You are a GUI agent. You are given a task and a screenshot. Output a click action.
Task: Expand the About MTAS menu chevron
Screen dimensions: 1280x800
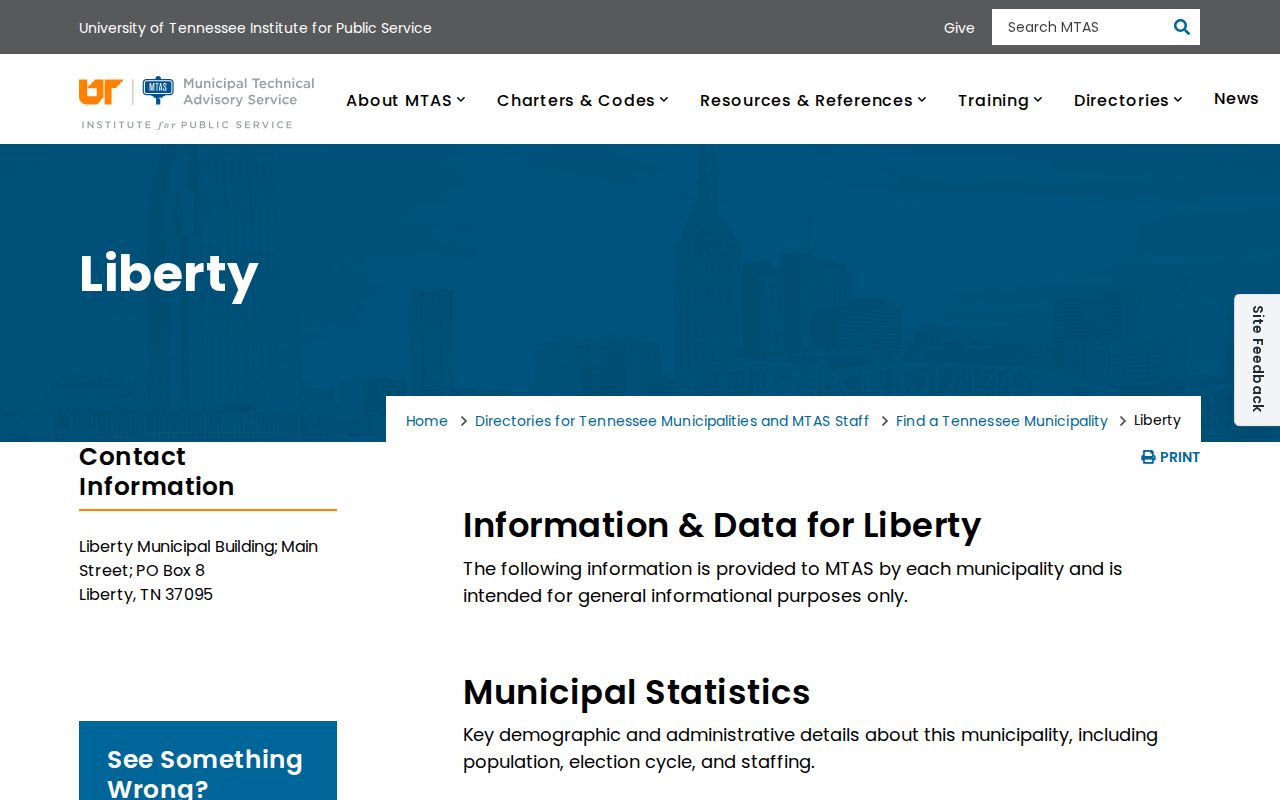[x=461, y=100]
